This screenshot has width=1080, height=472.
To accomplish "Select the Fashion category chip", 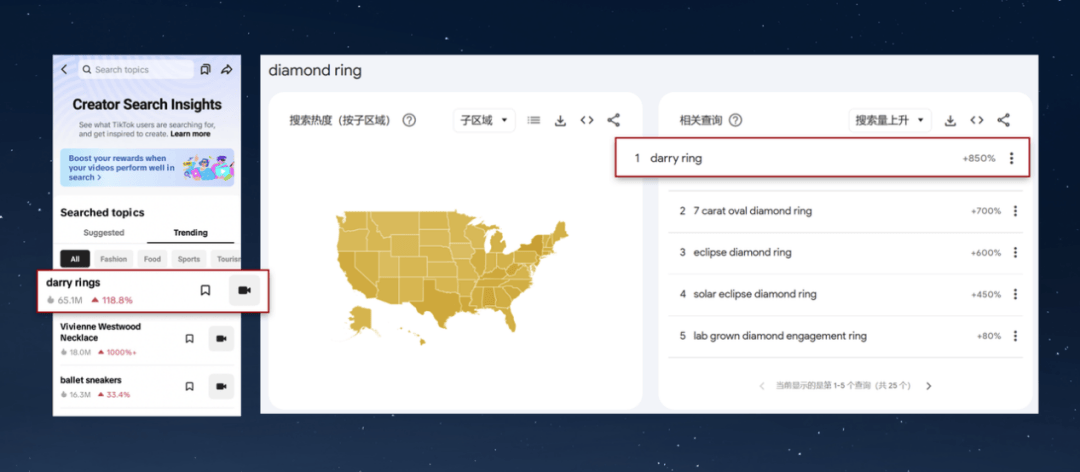I will click(113, 259).
